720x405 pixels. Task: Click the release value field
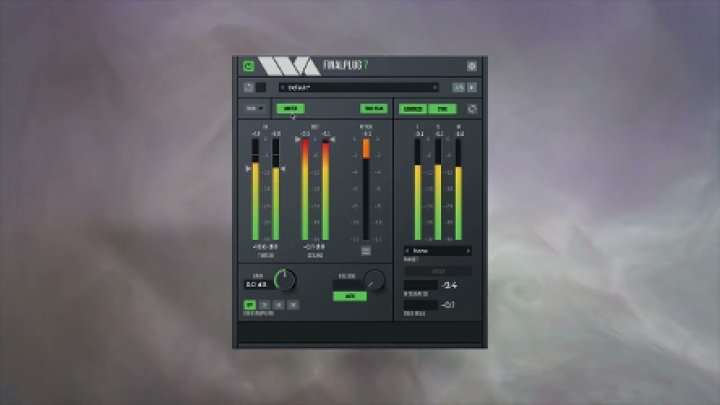(x=349, y=285)
